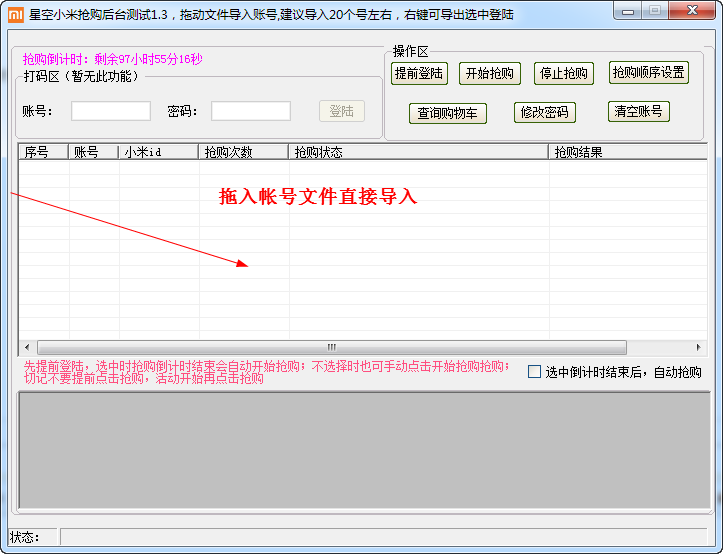Click 查询购物车 to check cart
This screenshot has width=723, height=554.
(448, 113)
